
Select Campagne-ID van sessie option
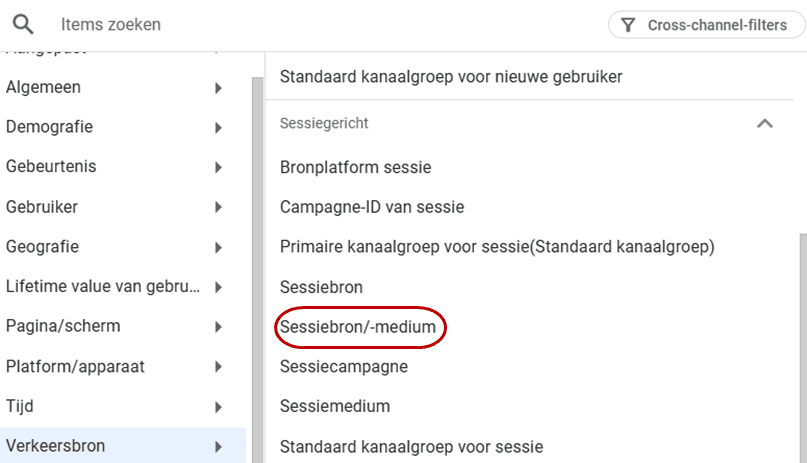(372, 207)
